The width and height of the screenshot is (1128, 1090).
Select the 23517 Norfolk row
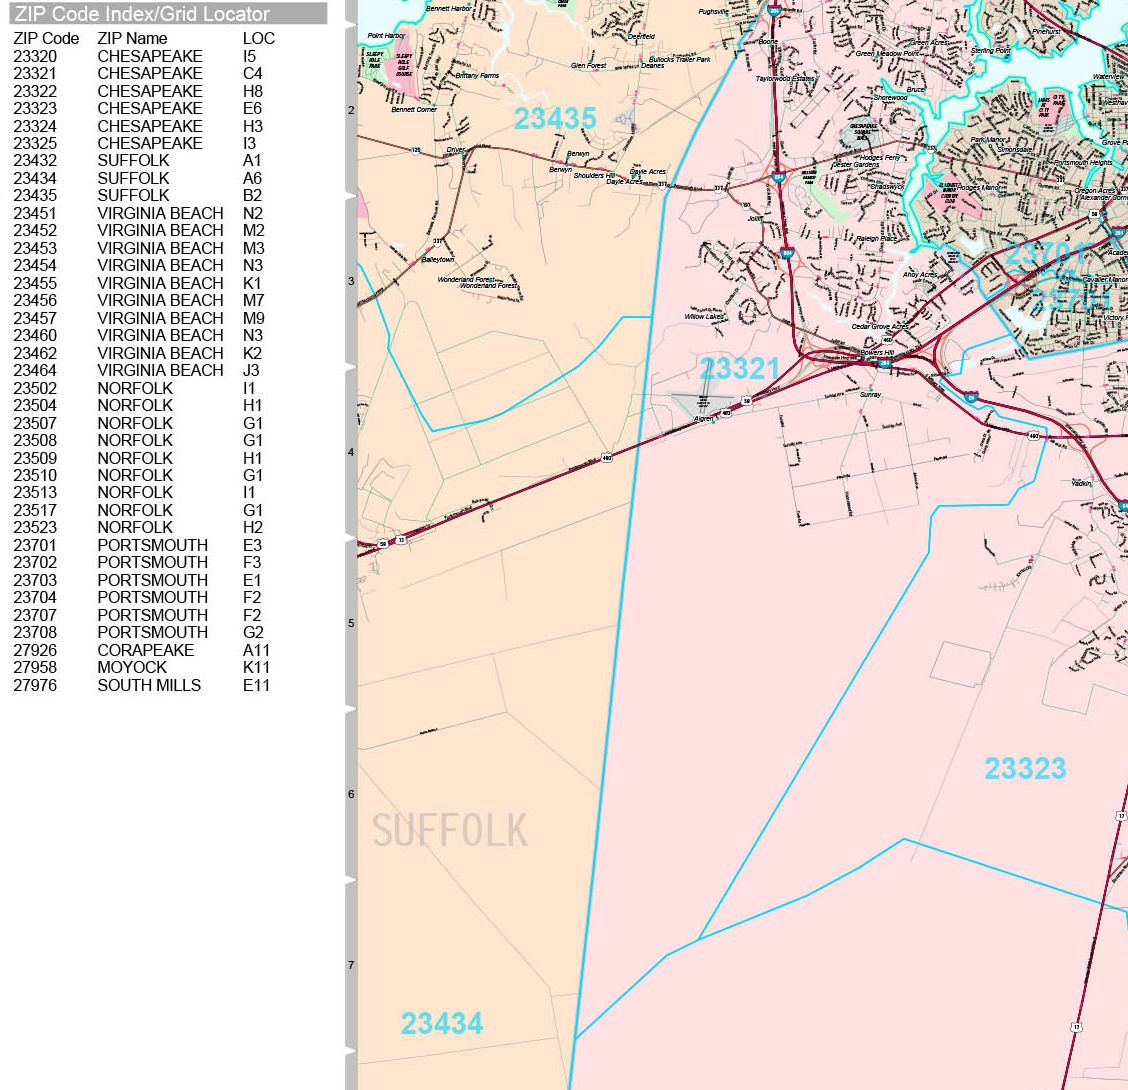click(x=144, y=509)
